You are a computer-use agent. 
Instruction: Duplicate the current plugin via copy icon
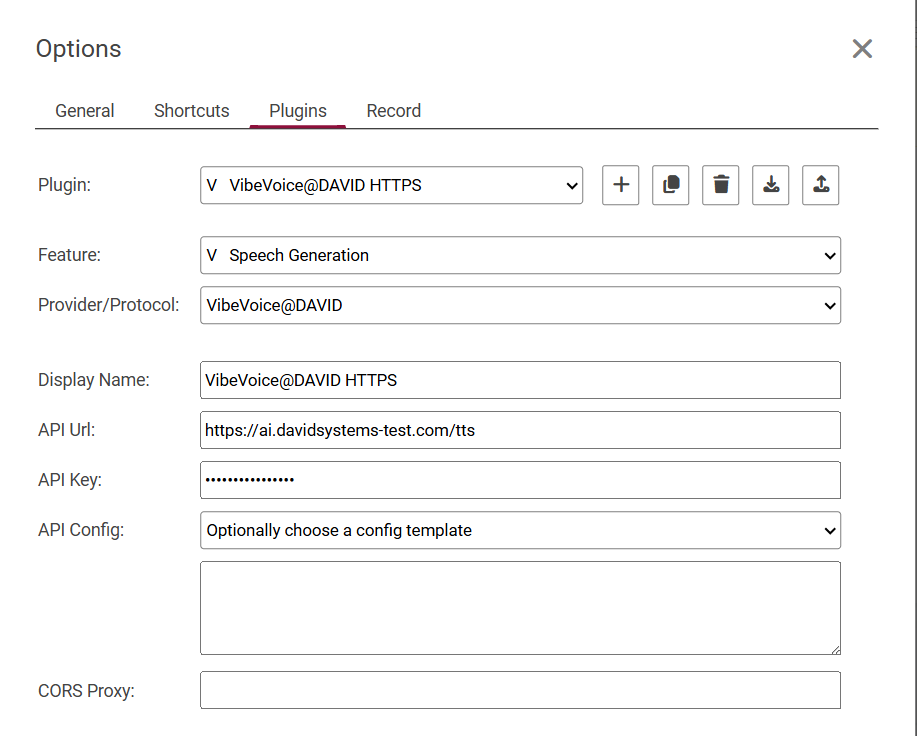pos(671,185)
